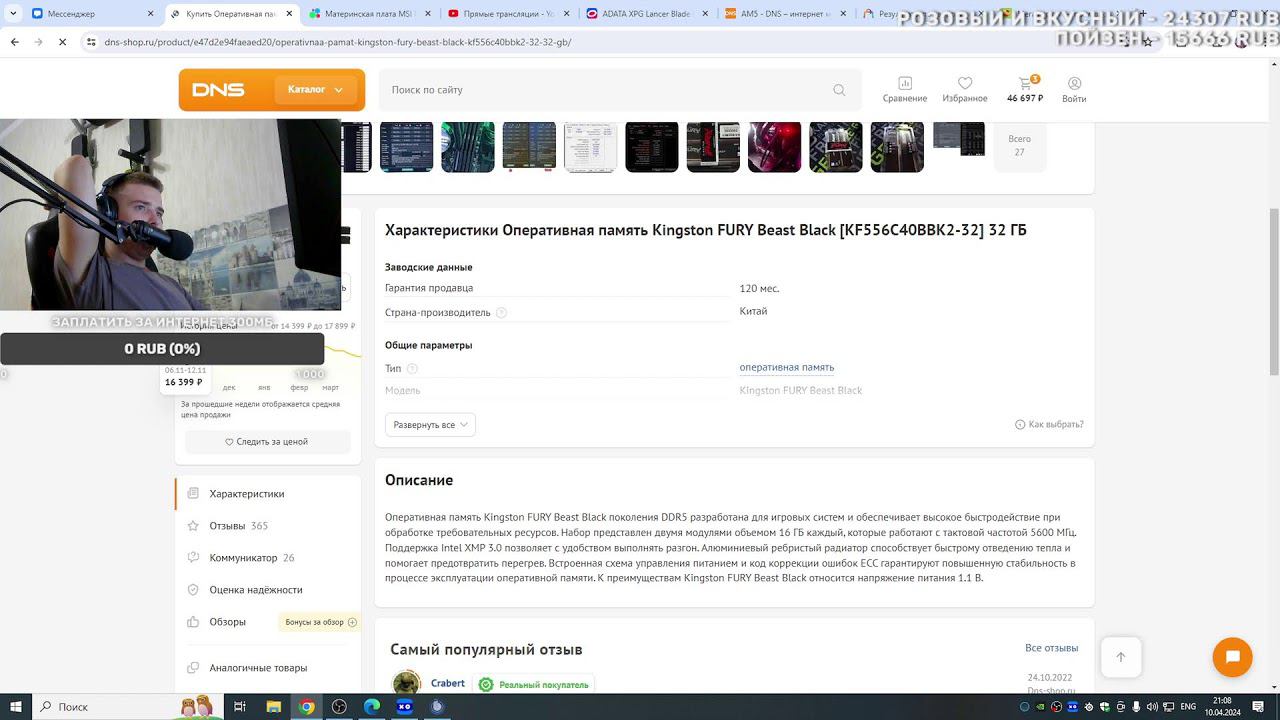
Task: Click the Китай country value
Action: (753, 311)
